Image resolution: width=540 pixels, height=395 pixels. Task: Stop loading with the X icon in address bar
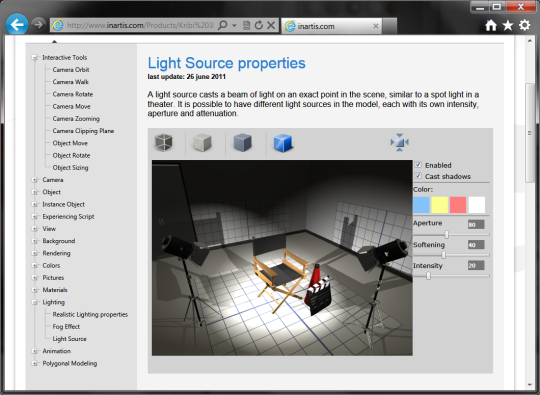pyautogui.click(x=271, y=25)
